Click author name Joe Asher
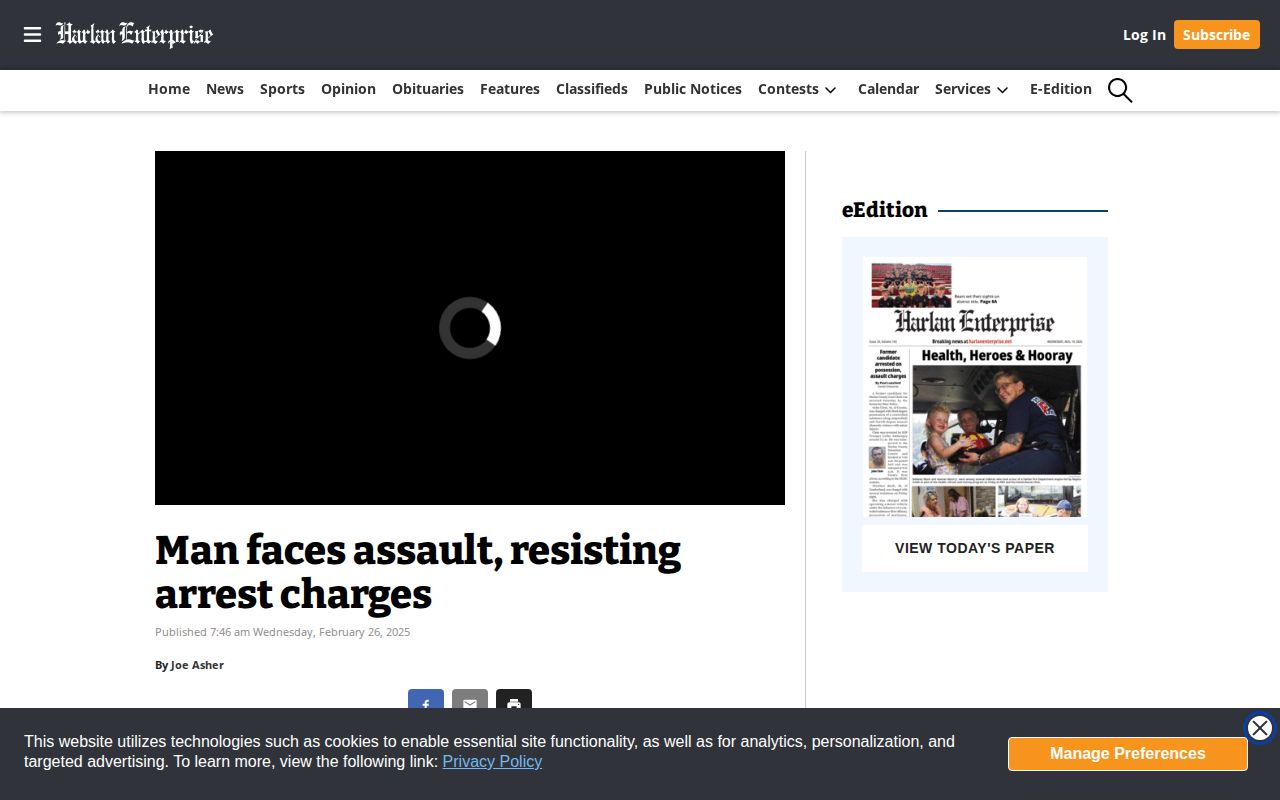Image resolution: width=1280 pixels, height=800 pixels. (197, 665)
